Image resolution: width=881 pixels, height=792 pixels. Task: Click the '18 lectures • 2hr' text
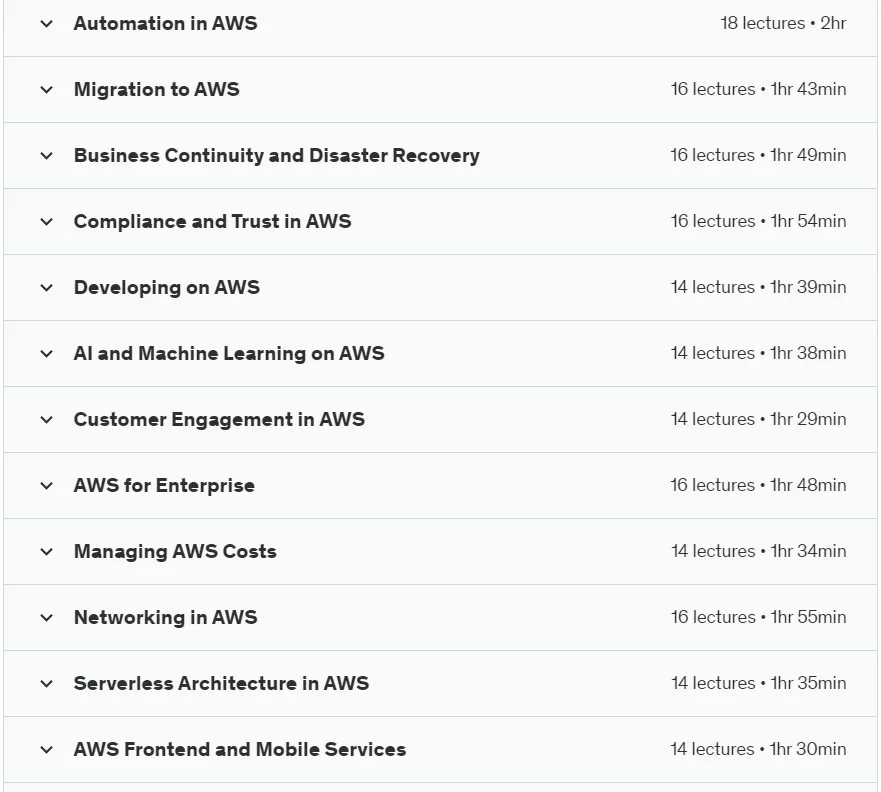click(783, 23)
